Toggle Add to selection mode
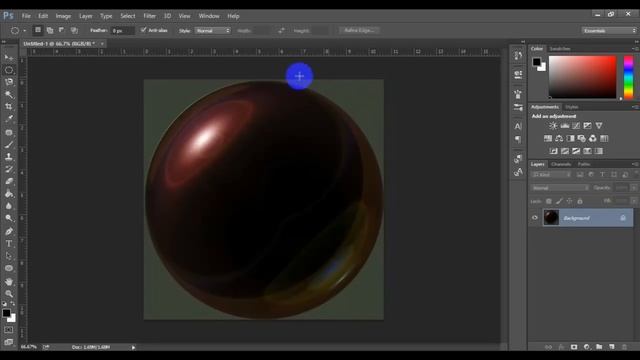640x360 pixels. (x=50, y=30)
